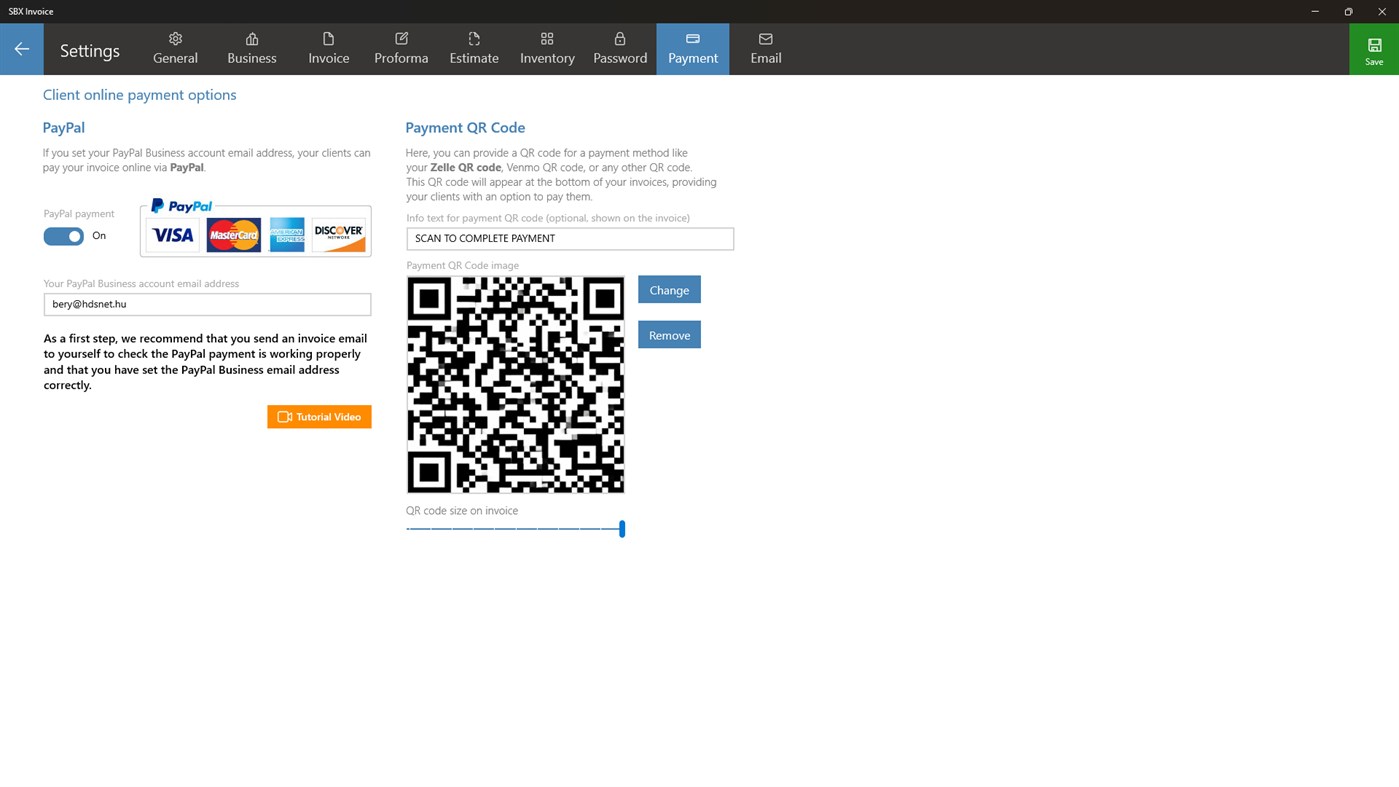1399x787 pixels.
Task: Click the PayPal Business email address field
Action: [206, 303]
